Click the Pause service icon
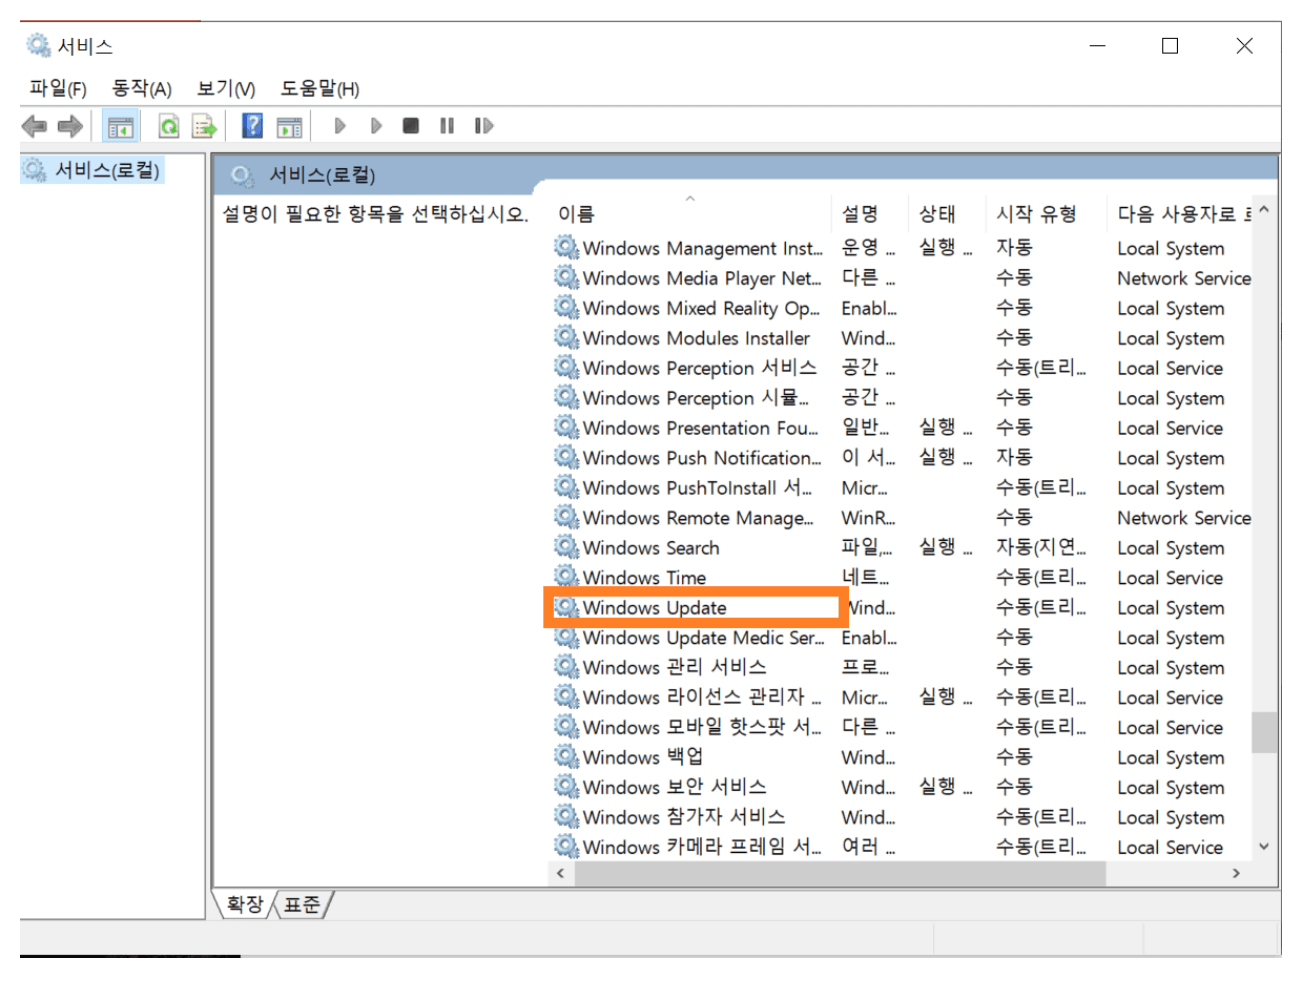1304x982 pixels. [x=447, y=126]
